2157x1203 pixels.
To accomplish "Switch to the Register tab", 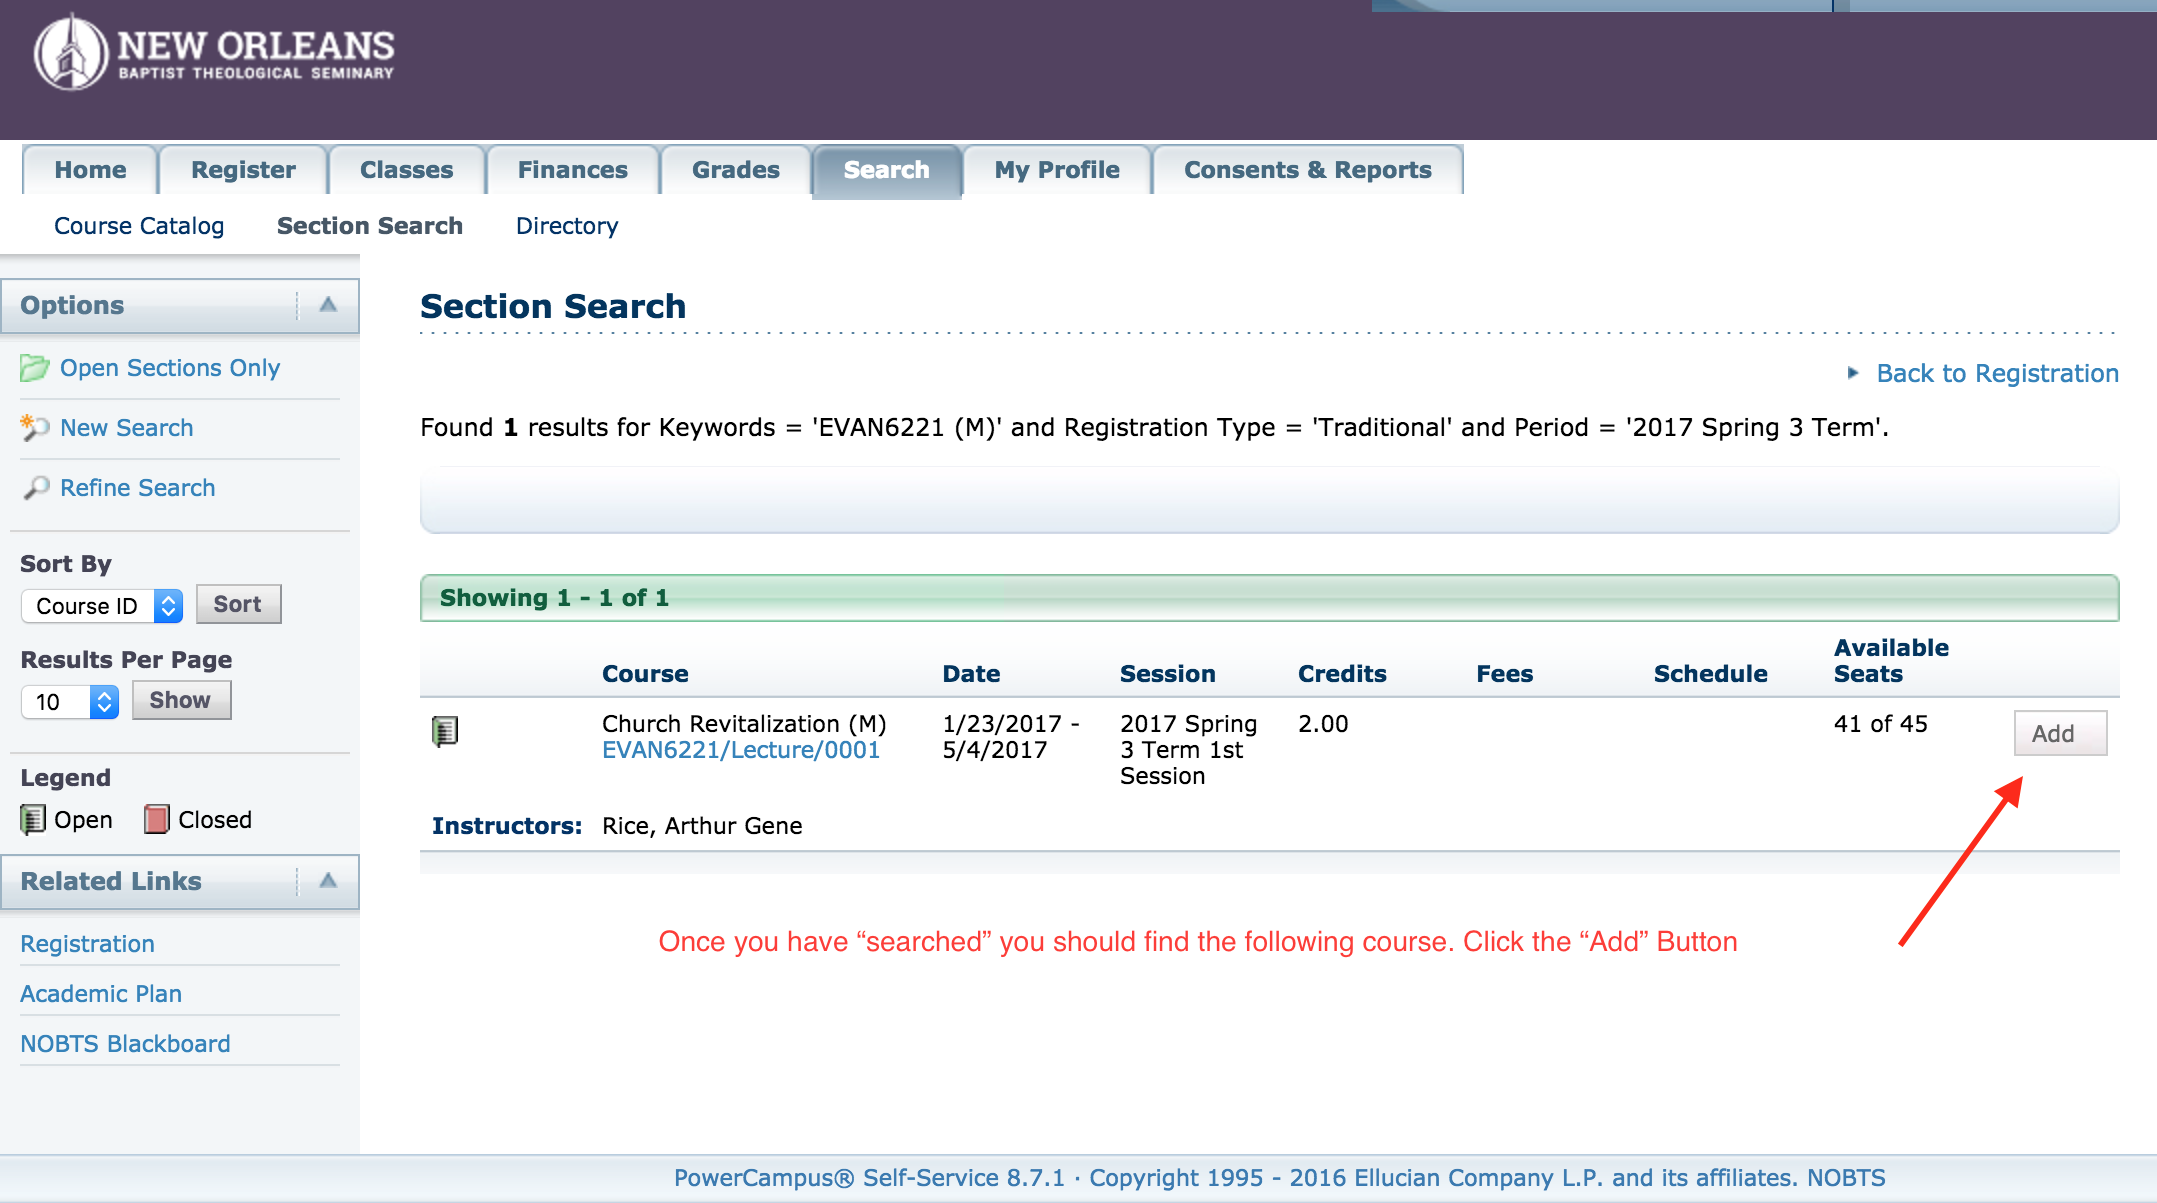I will [x=243, y=170].
